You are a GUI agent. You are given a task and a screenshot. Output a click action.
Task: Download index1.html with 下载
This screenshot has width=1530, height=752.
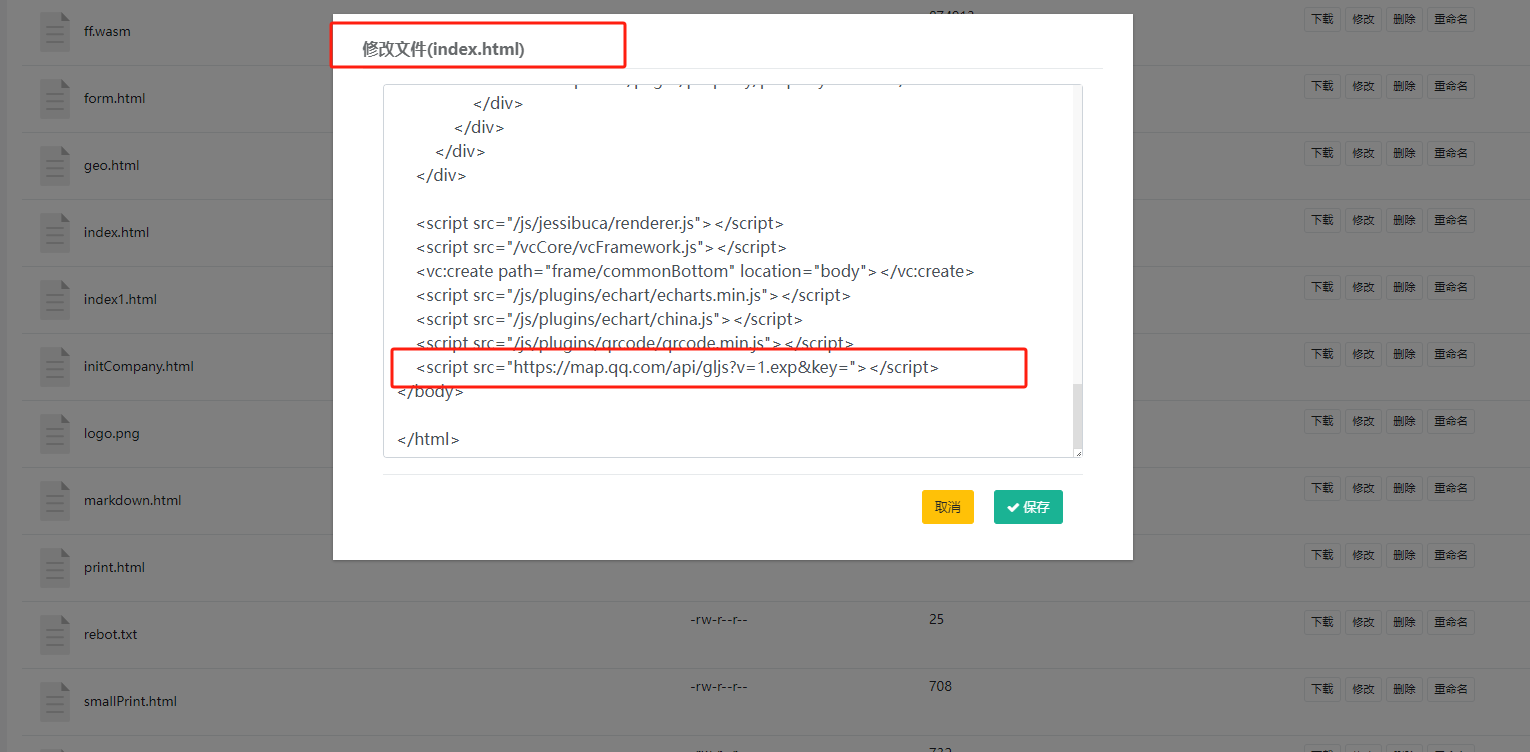point(1322,287)
